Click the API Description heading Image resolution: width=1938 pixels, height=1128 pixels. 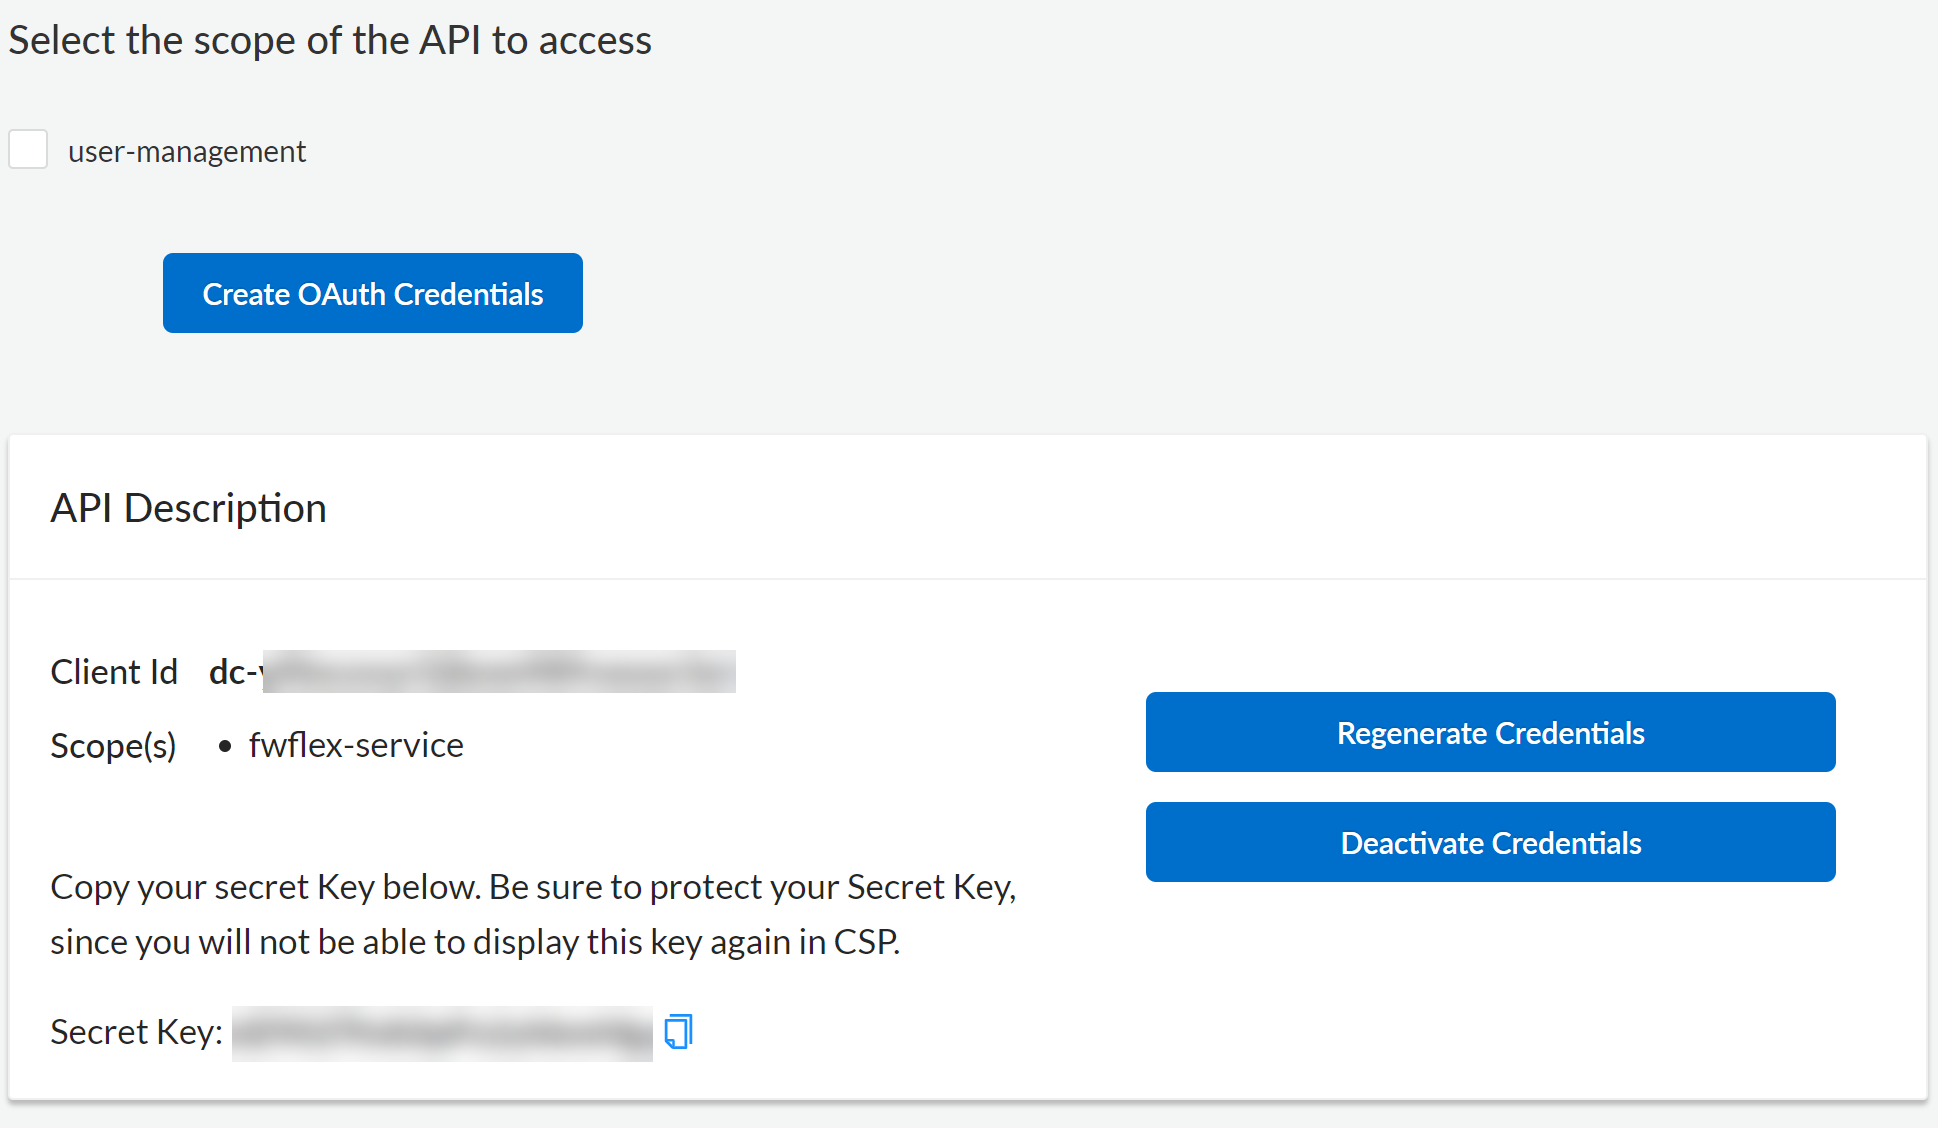[188, 508]
